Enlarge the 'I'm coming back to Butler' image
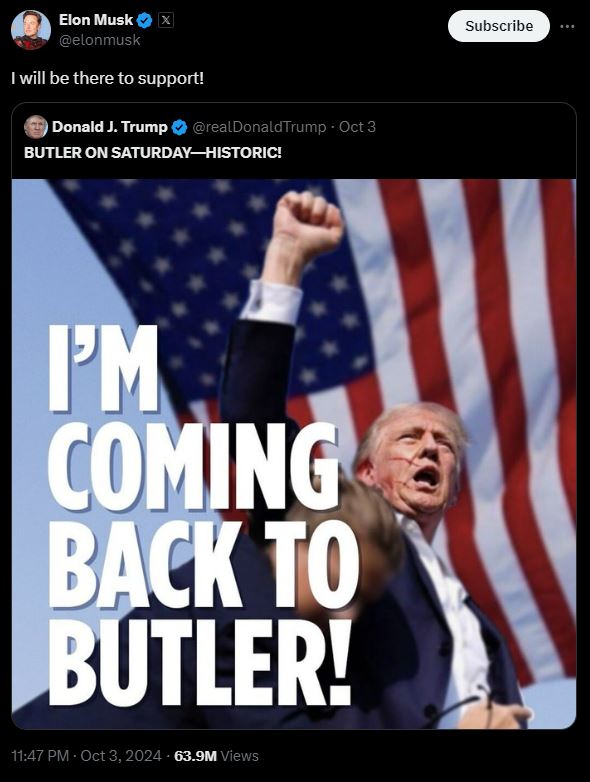The height and width of the screenshot is (782, 590). (x=294, y=454)
